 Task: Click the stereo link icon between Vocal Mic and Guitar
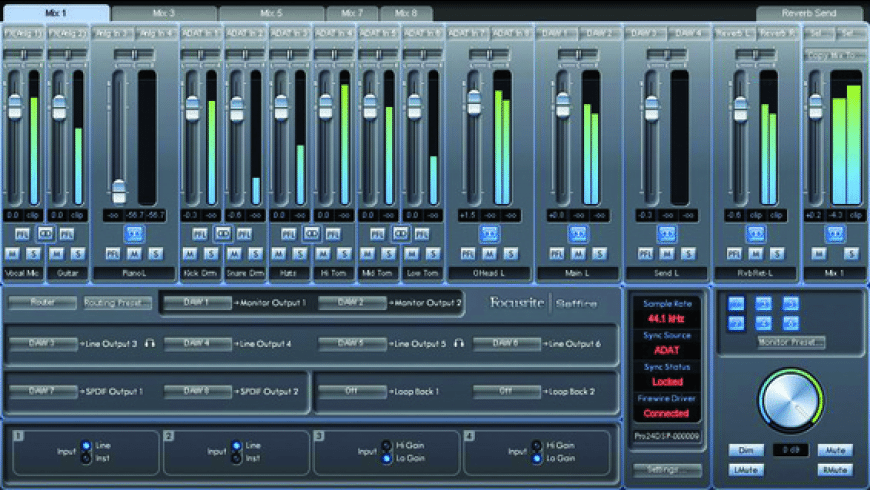(x=44, y=233)
